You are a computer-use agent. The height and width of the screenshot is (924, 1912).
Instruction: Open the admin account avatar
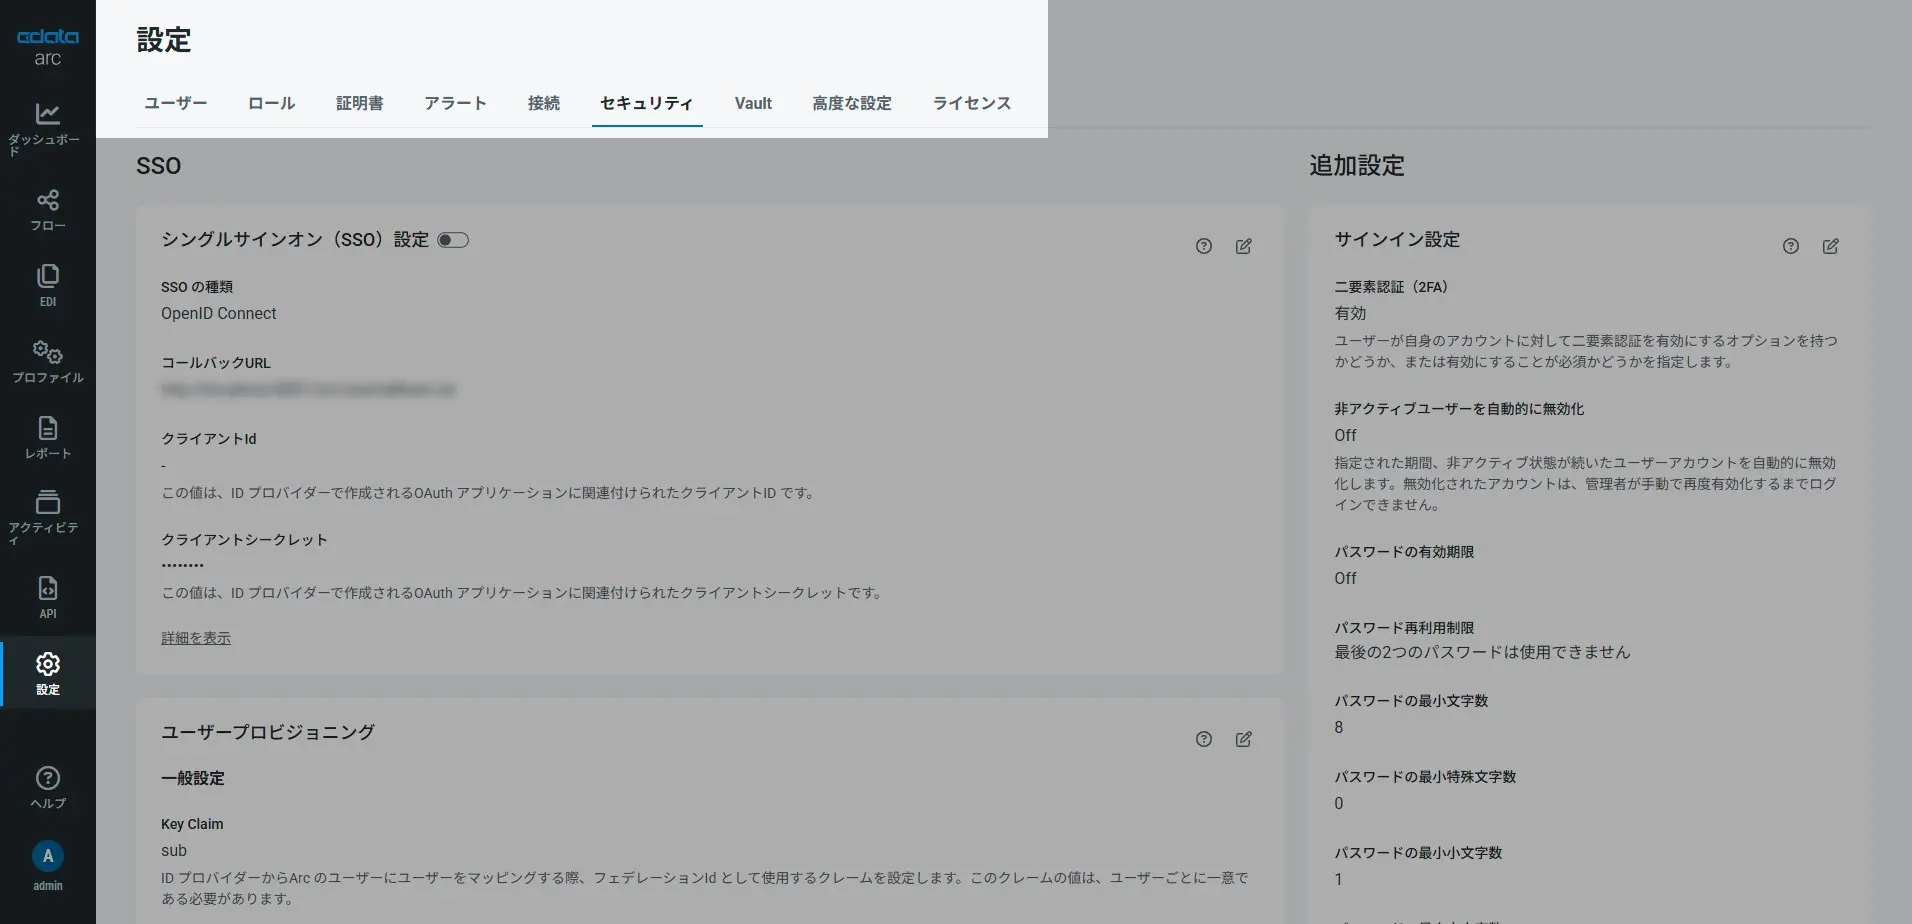(47, 855)
